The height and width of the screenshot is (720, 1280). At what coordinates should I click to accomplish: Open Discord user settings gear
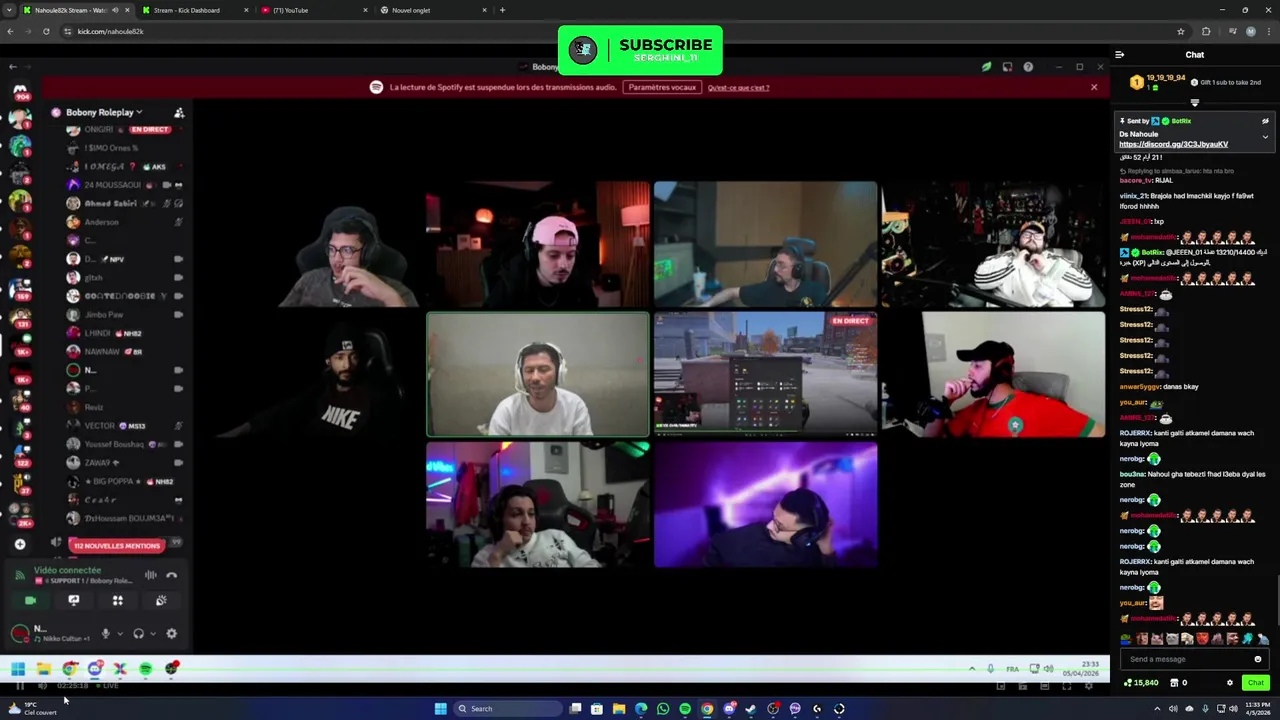coord(171,633)
